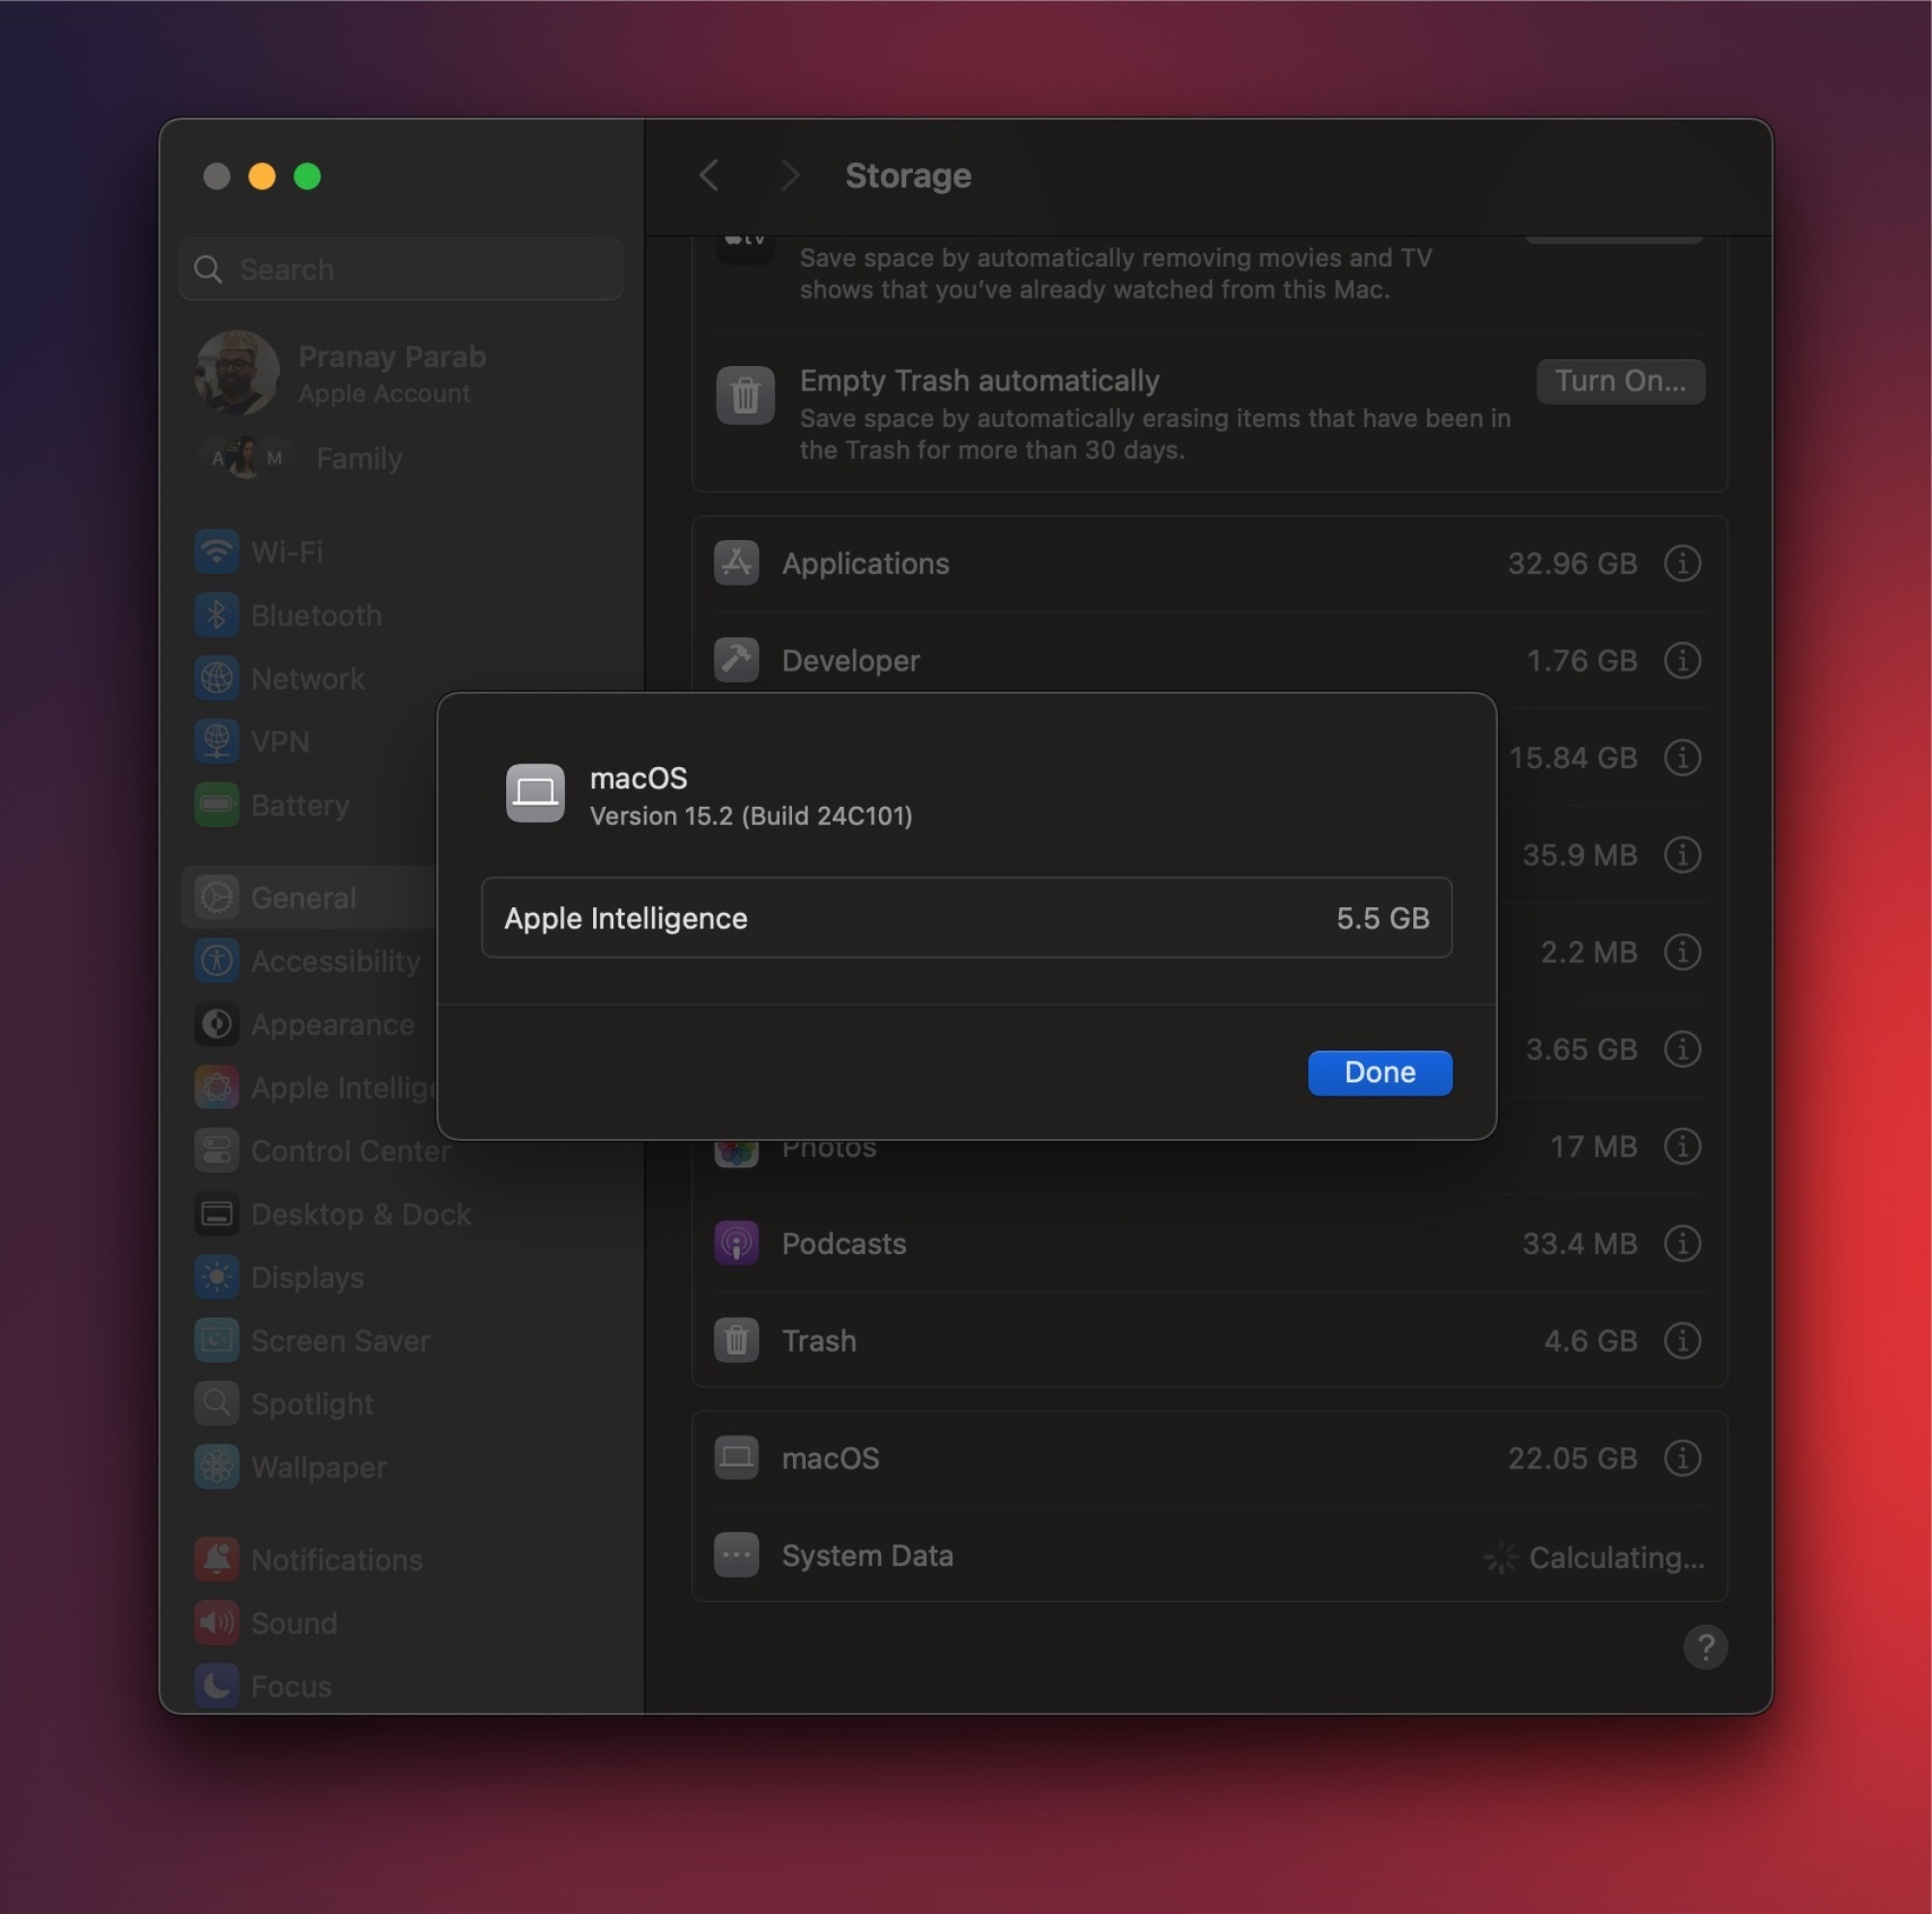Open info for 3.65 GB row
The width and height of the screenshot is (1932, 1914).
click(1682, 1048)
